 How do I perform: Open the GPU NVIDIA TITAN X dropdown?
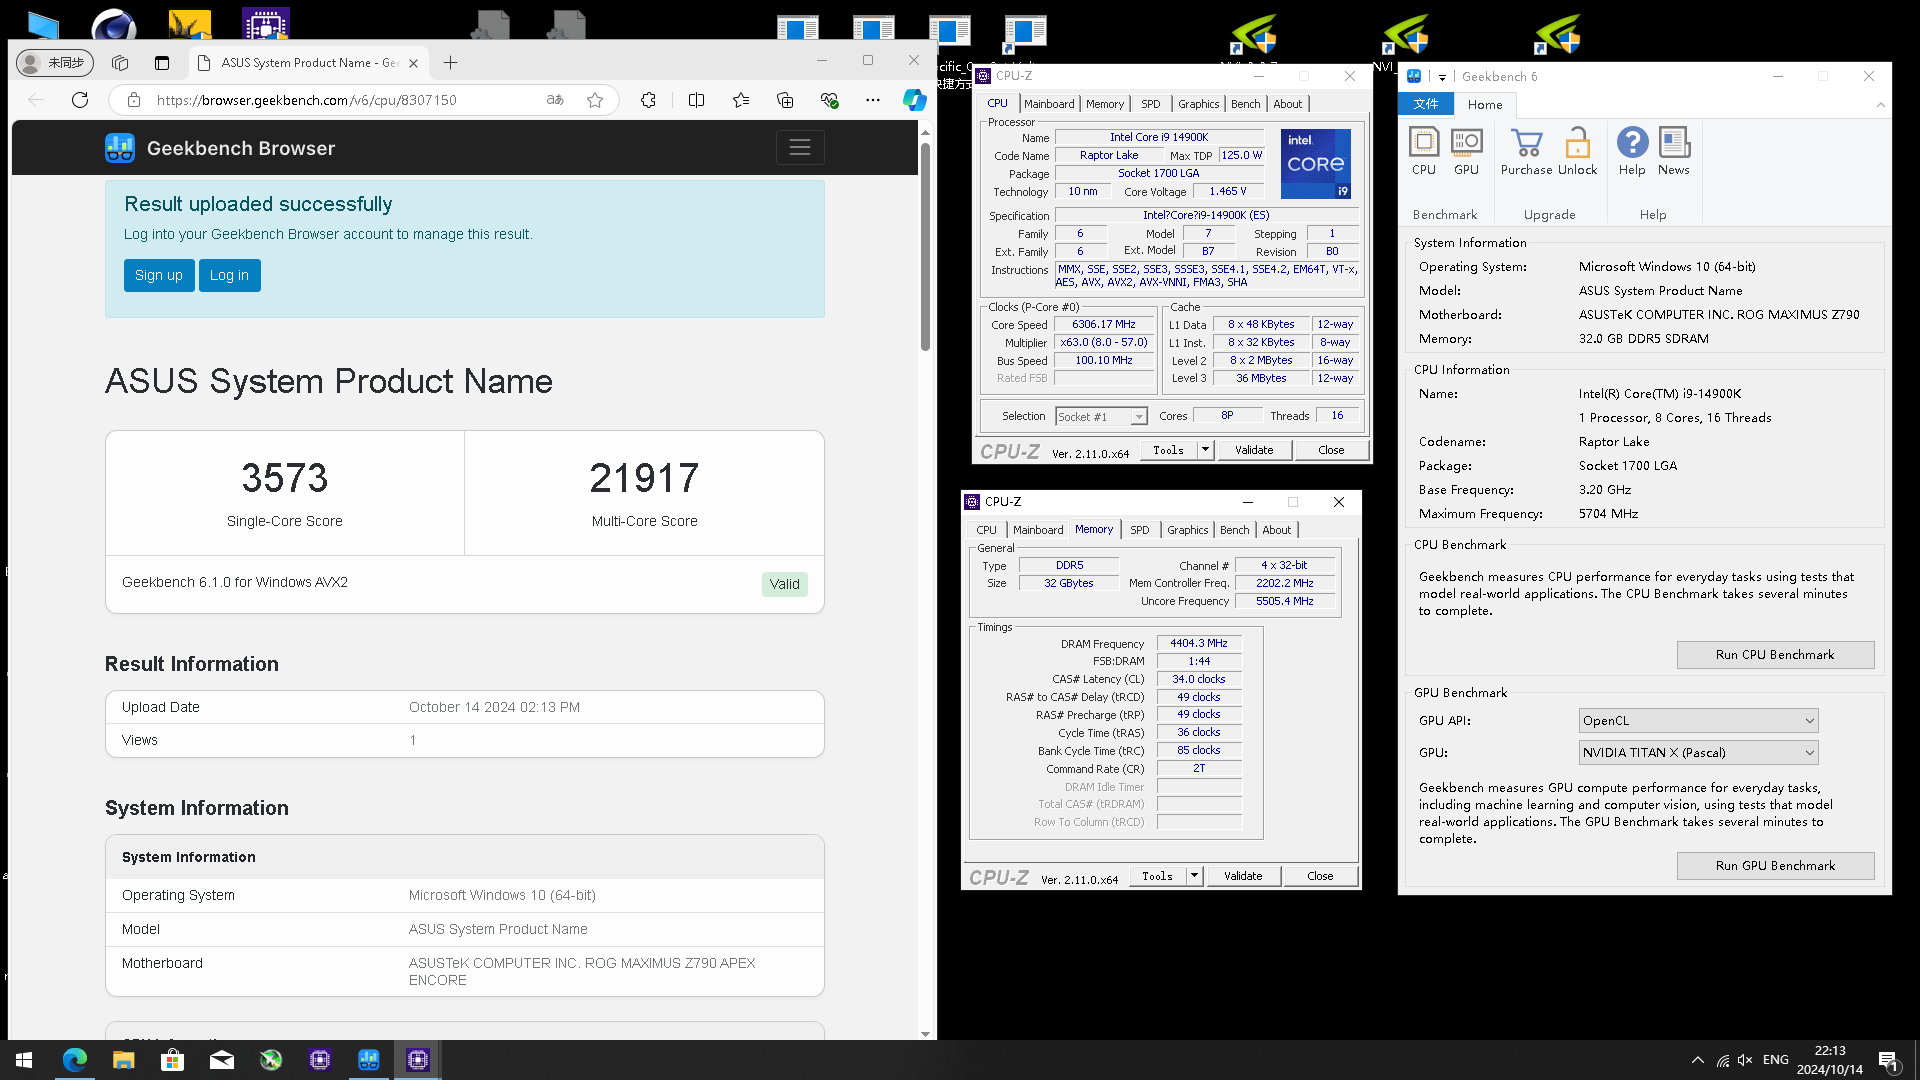[x=1698, y=753]
